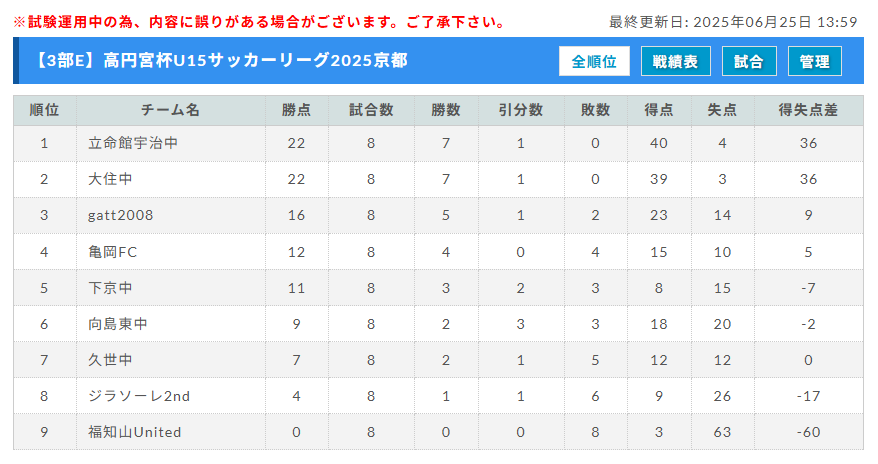The image size is (878, 464).
Task: Select the 福知山United team name
Action: point(134,432)
